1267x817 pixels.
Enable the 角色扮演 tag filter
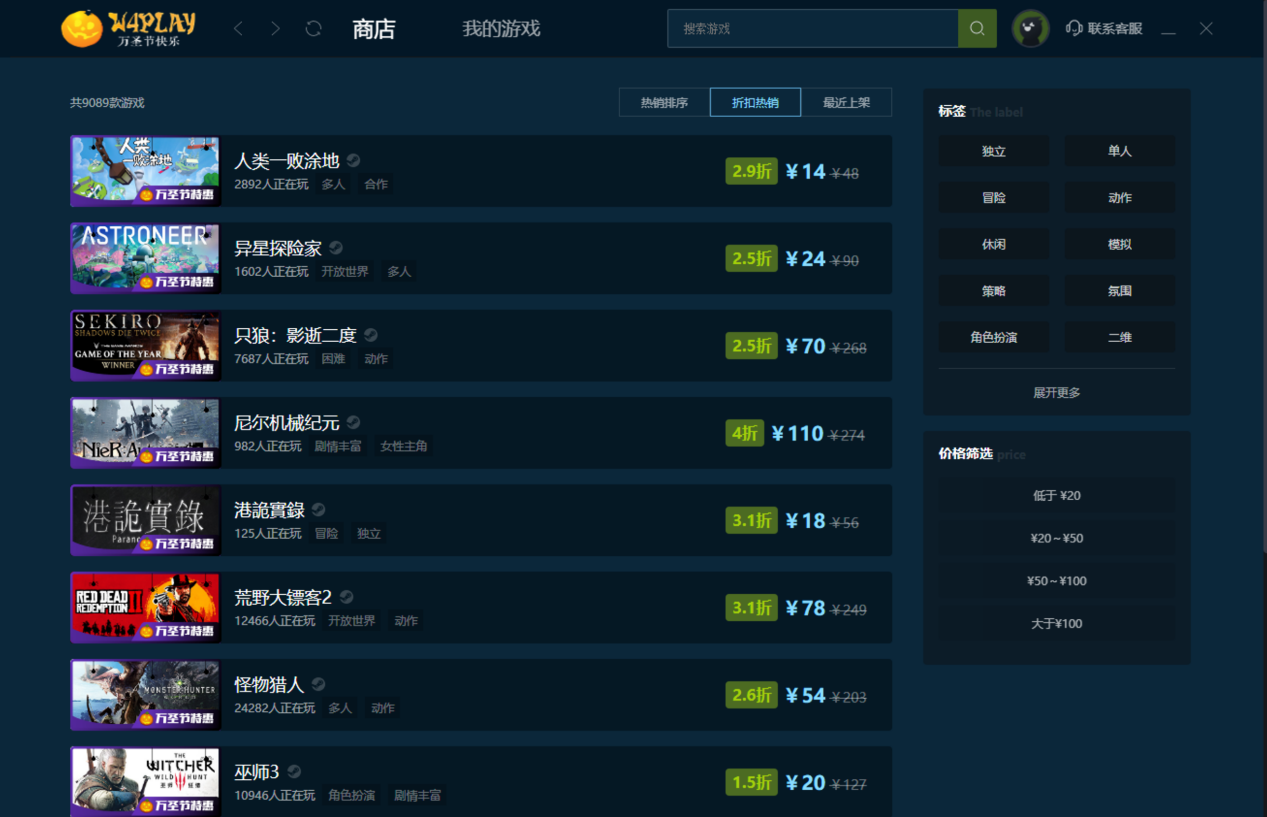click(993, 337)
